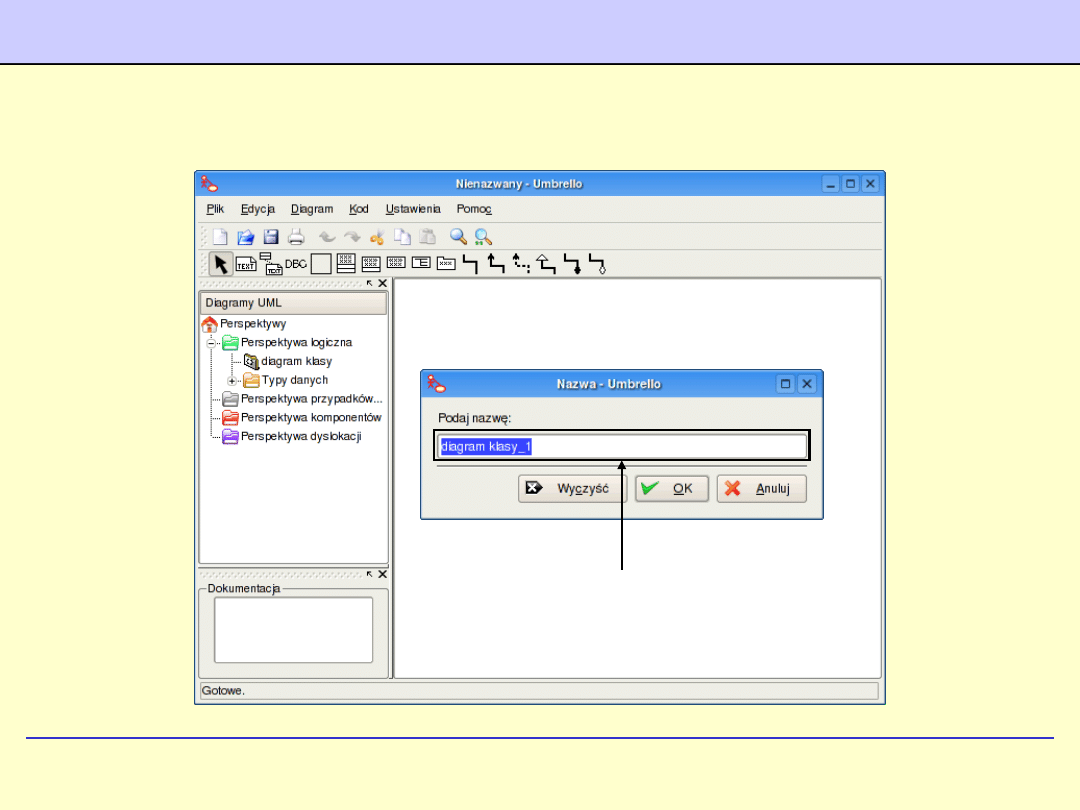Click the Podaj nazwę text field
This screenshot has width=1080, height=810.
coord(621,446)
